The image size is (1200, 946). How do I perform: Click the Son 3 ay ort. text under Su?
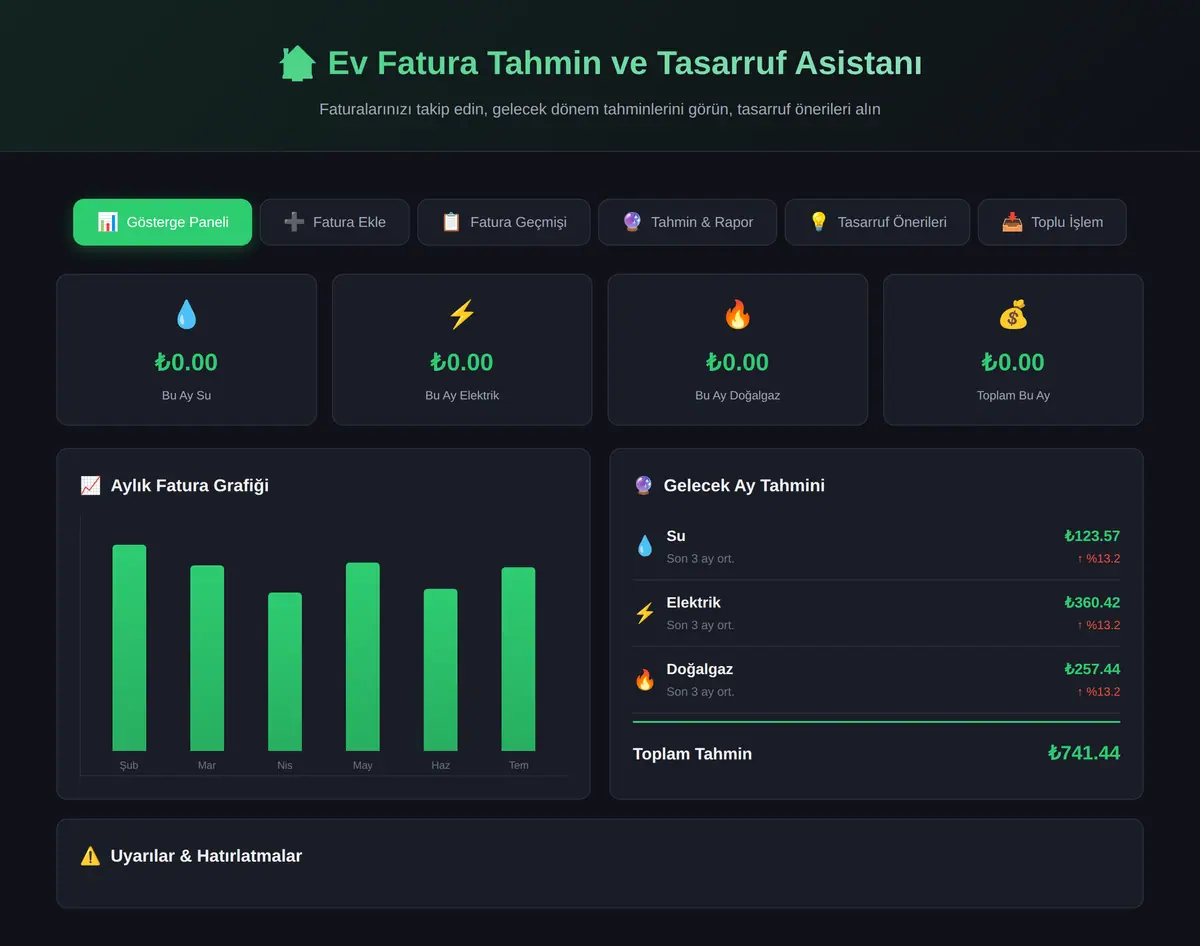click(x=700, y=558)
